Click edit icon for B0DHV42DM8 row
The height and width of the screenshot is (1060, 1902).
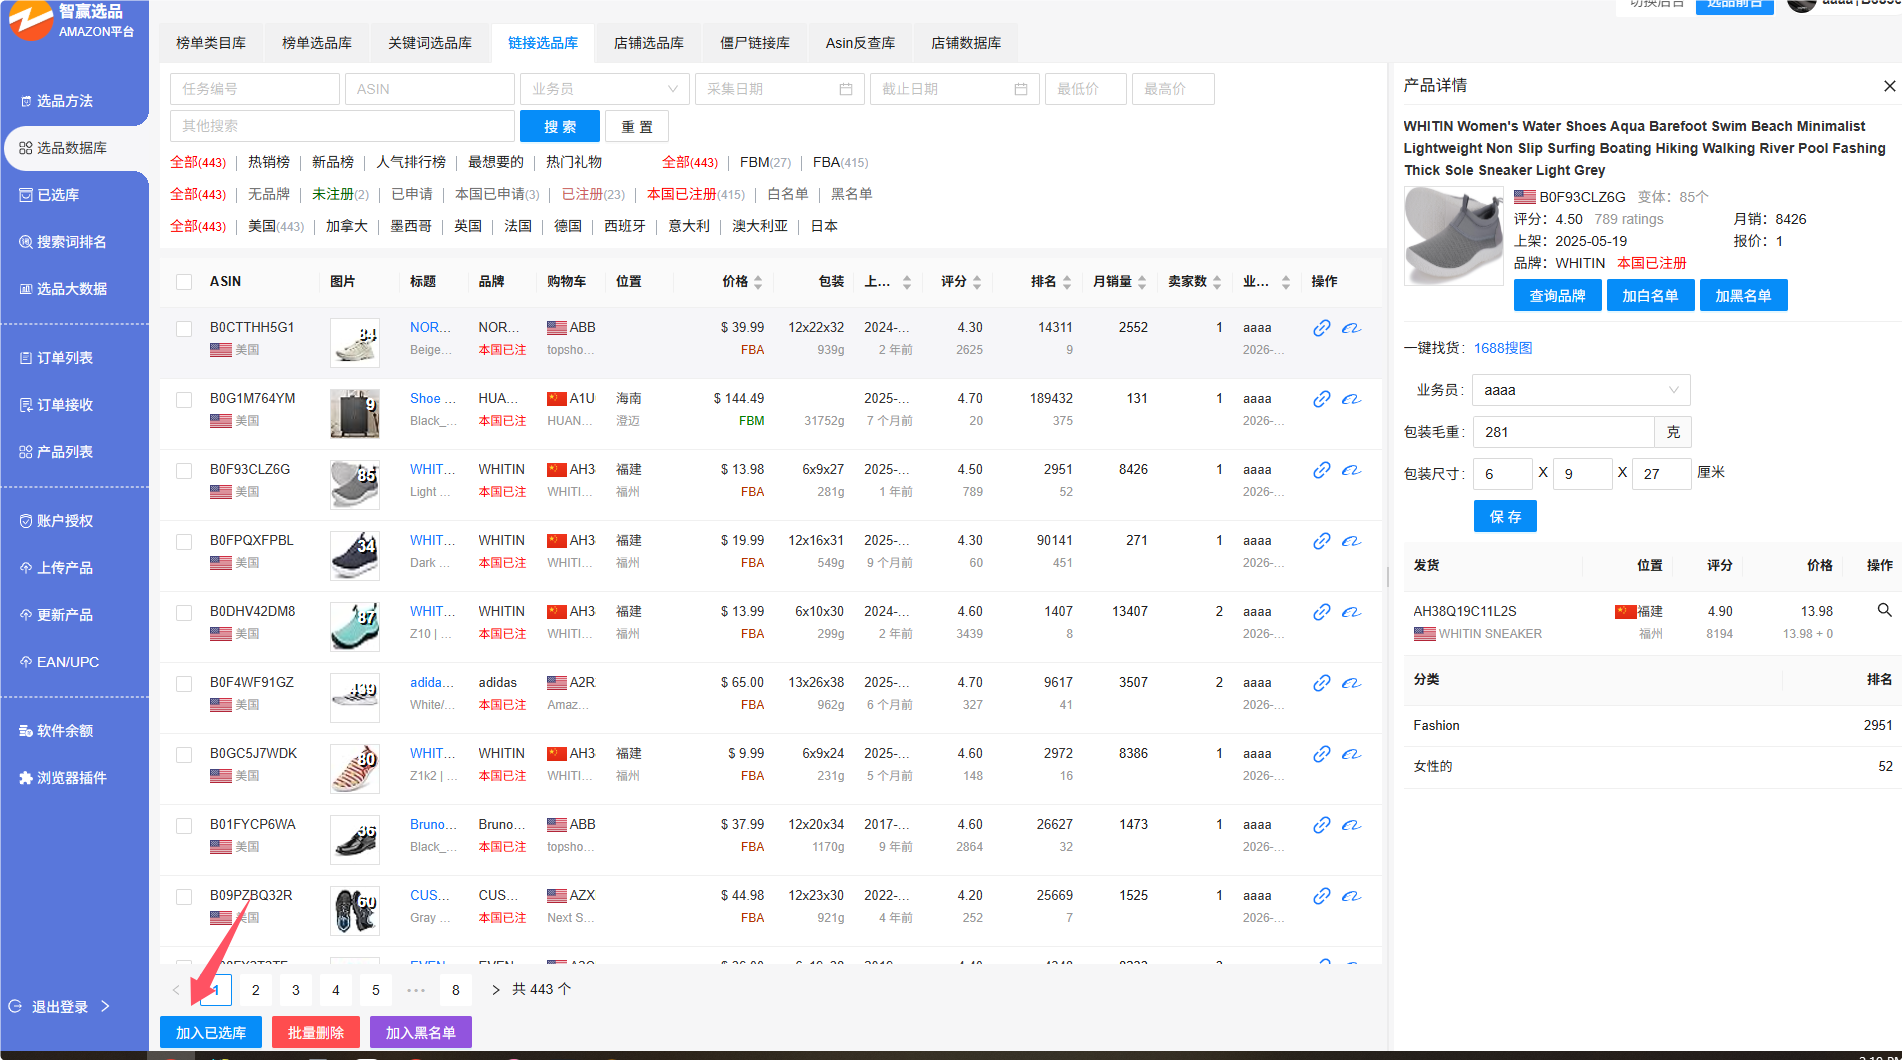coord(1351,612)
